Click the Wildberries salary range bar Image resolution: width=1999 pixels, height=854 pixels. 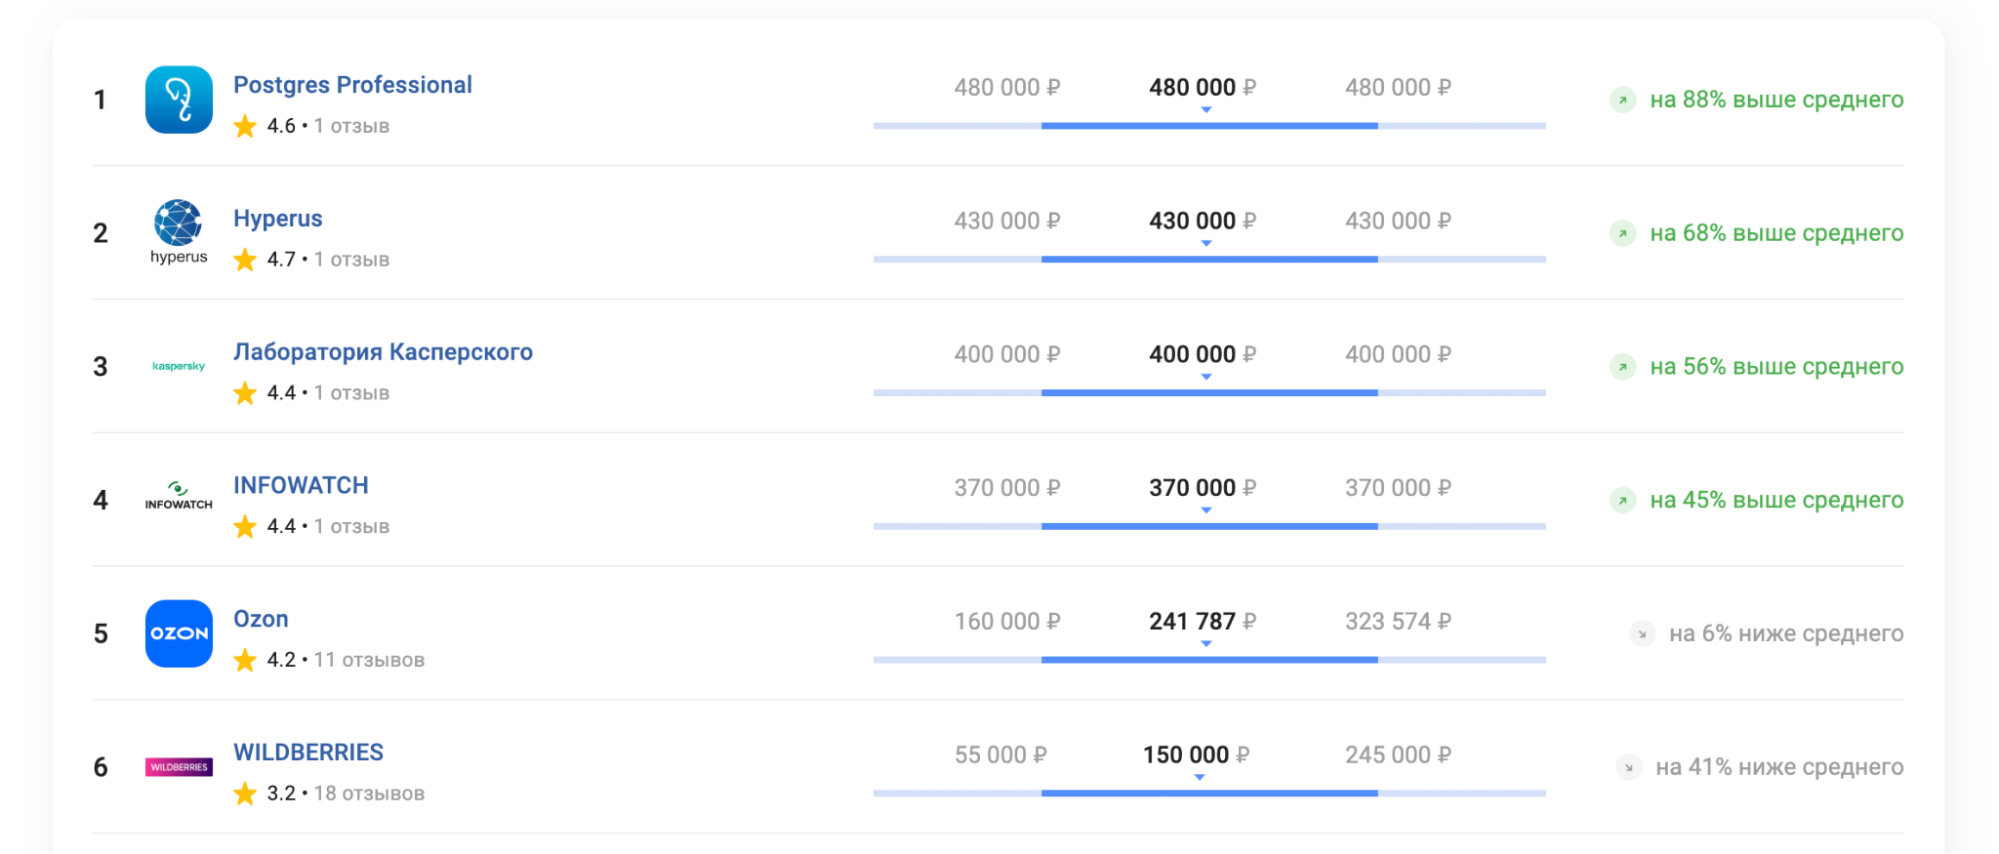tap(1209, 793)
